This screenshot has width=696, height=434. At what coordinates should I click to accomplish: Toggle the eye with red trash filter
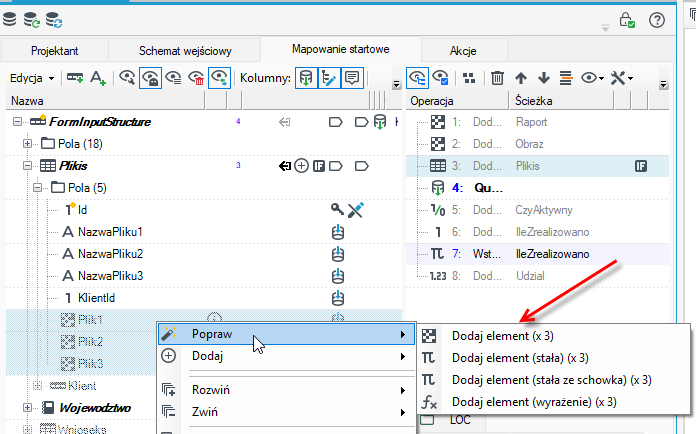coord(196,78)
